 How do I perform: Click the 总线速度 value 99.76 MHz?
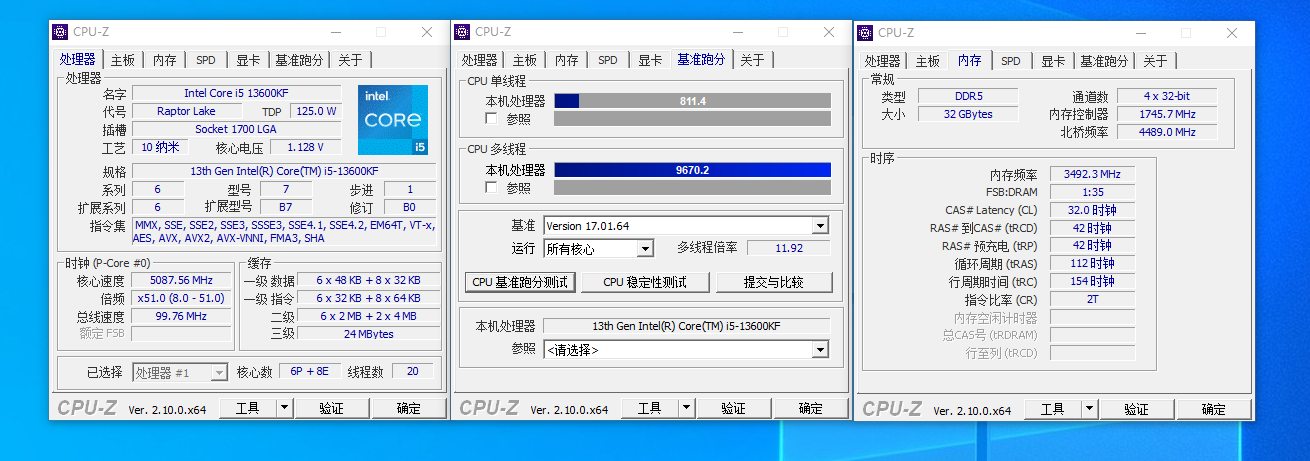click(182, 316)
